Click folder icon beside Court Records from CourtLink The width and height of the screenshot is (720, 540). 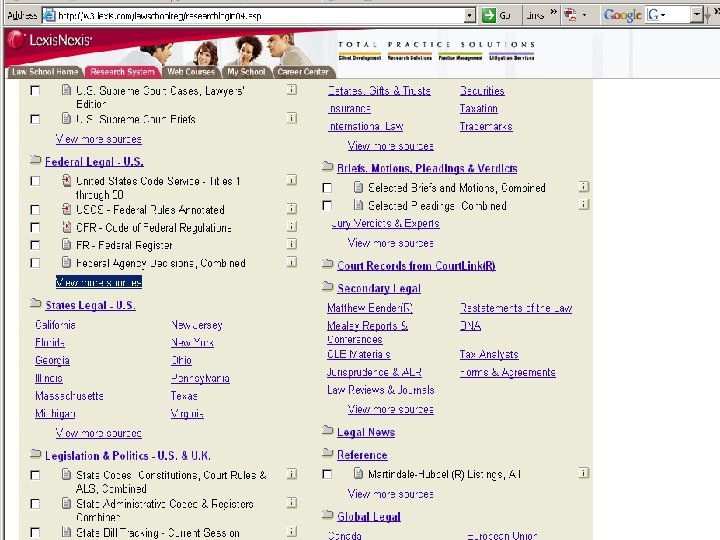pyautogui.click(x=327, y=264)
